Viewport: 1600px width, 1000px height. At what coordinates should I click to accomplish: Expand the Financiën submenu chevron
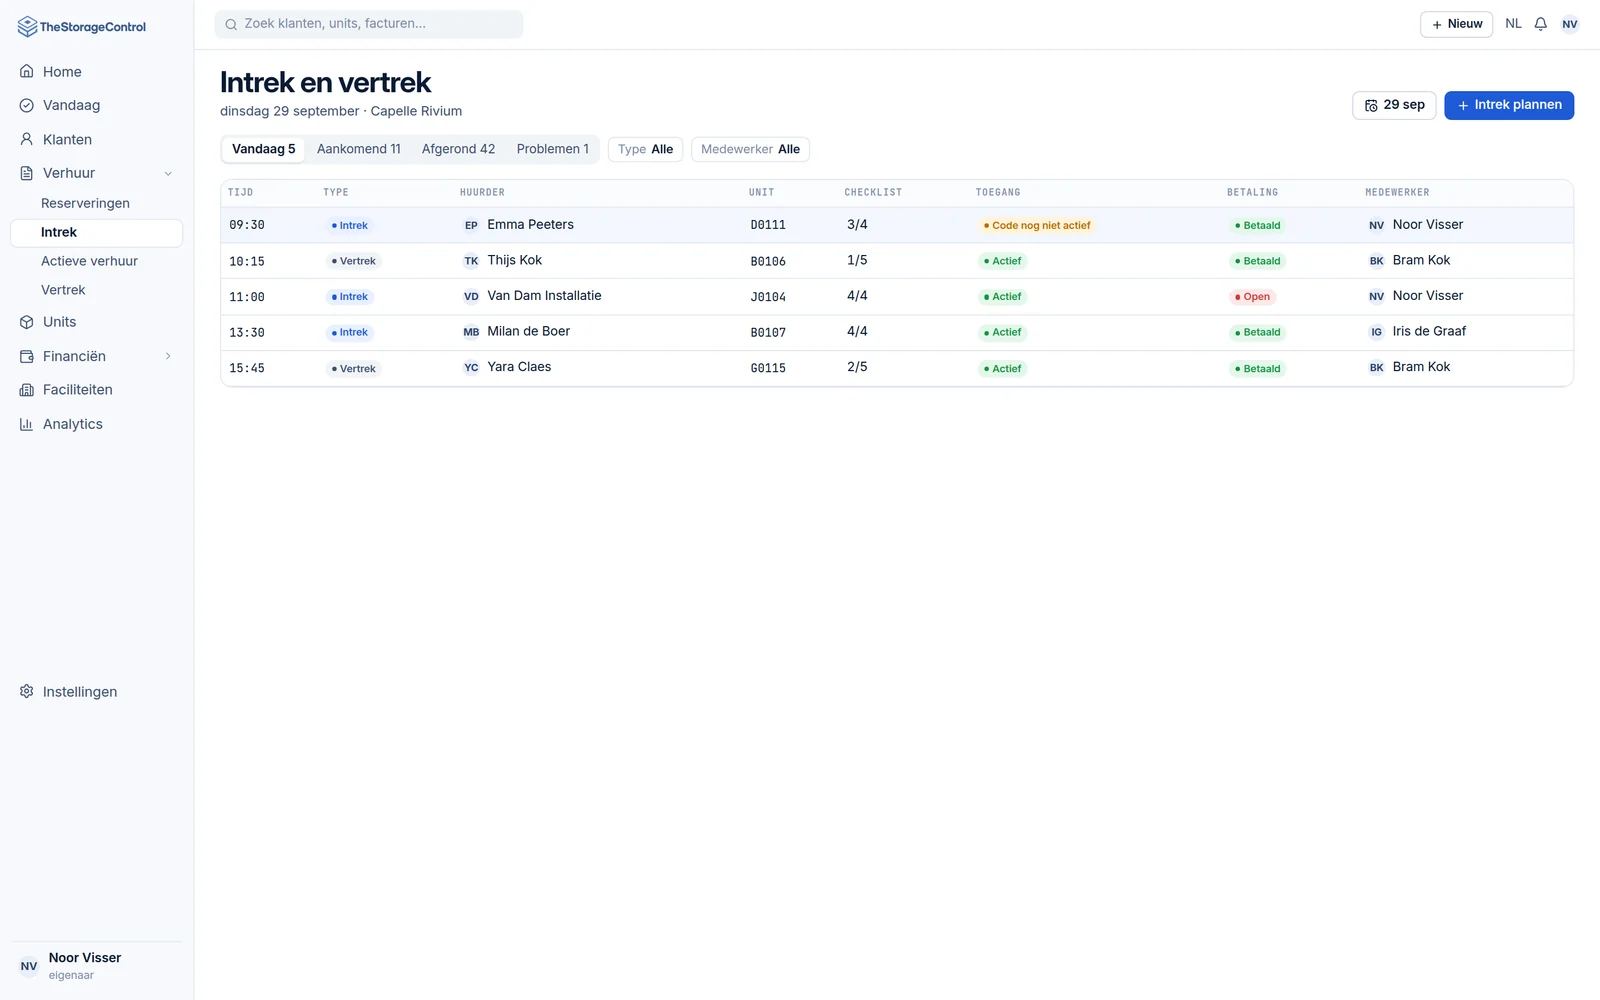tap(168, 356)
